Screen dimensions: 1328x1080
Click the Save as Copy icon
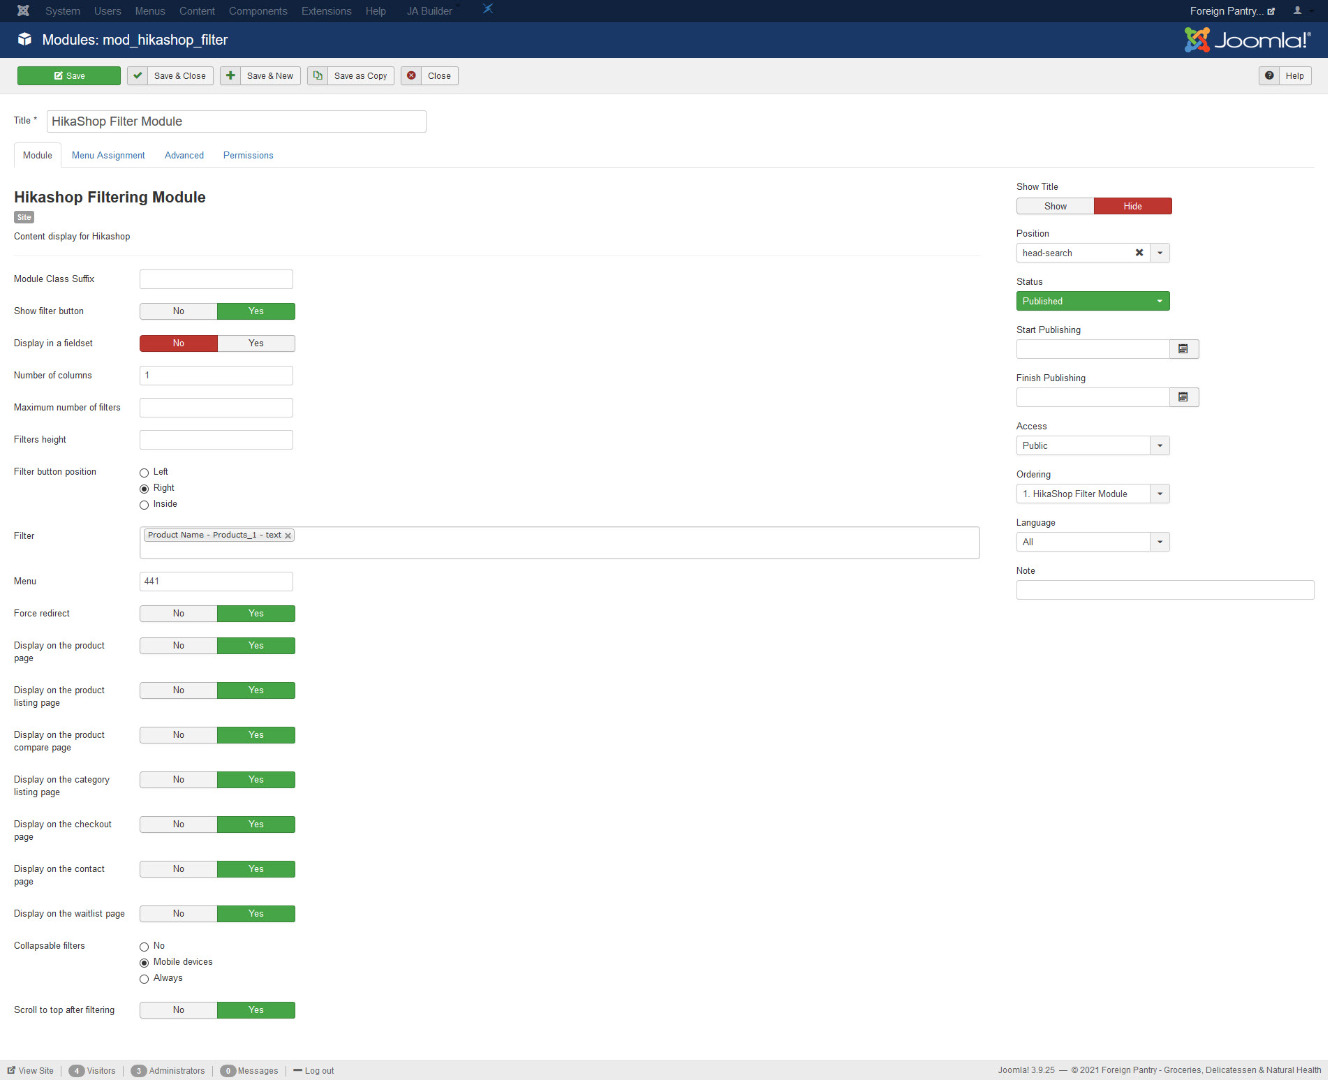318,76
